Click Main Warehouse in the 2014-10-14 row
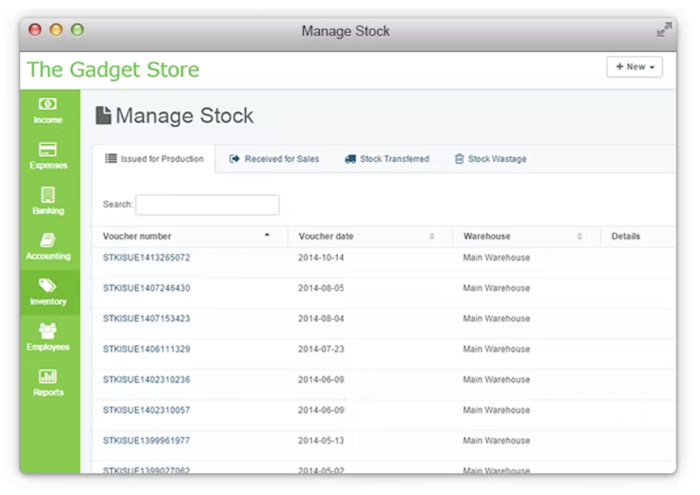Image resolution: width=700 pixels, height=495 pixels. click(496, 258)
